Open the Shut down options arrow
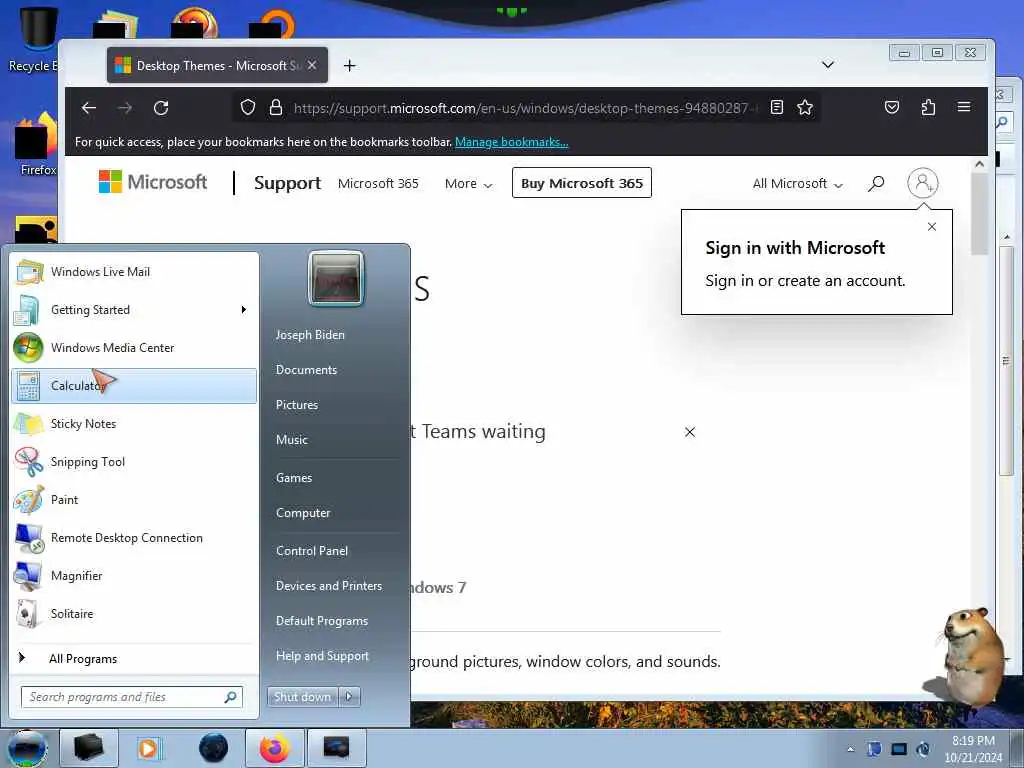This screenshot has width=1024, height=768. (349, 697)
